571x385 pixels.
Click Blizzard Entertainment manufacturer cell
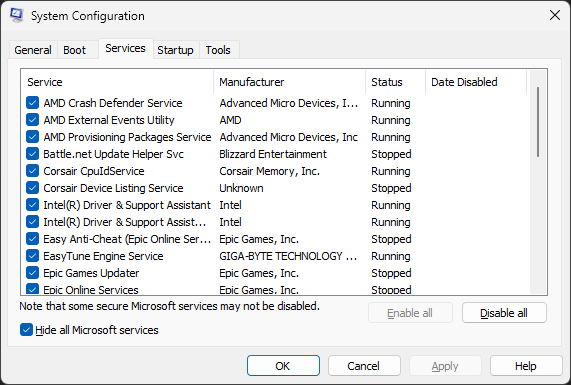click(273, 154)
